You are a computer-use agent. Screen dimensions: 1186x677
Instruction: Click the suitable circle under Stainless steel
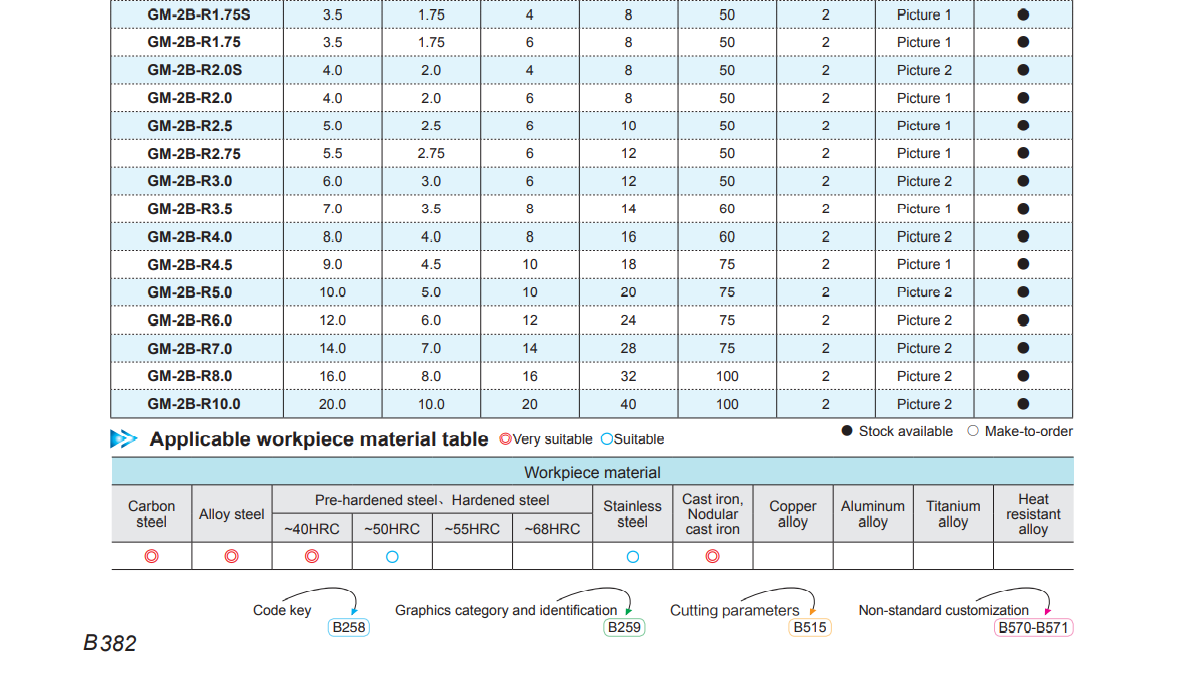[632, 556]
